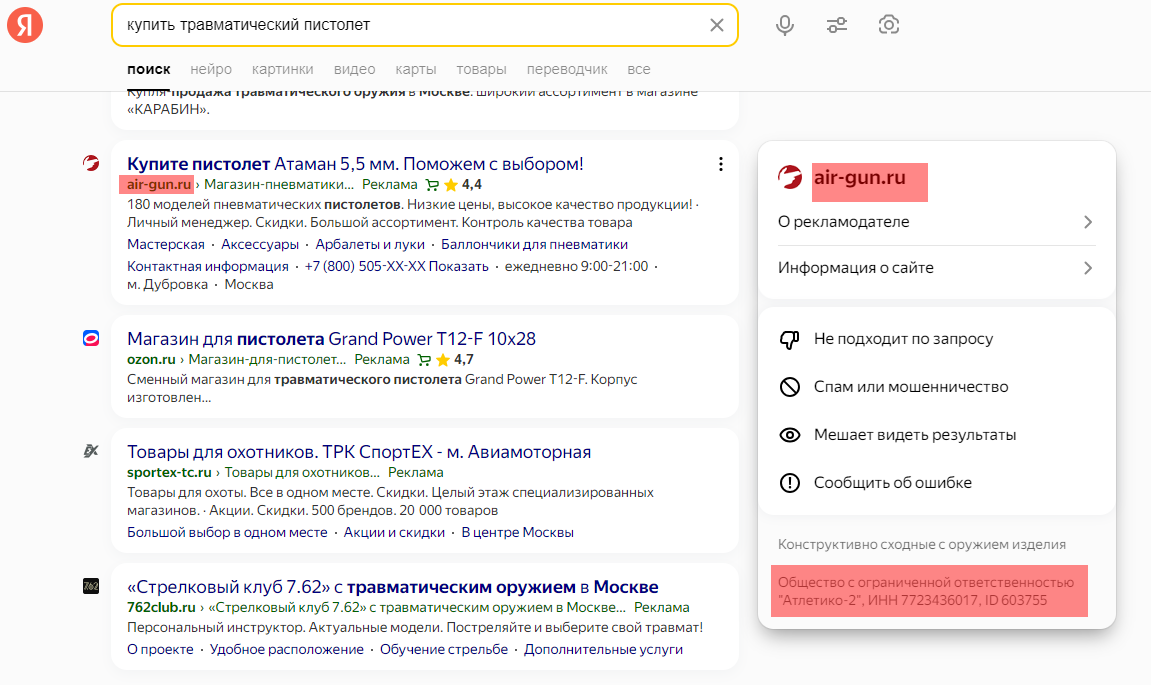This screenshot has width=1151, height=685.
Task: Reveal phone number via 'Показать'
Action: tap(459, 266)
